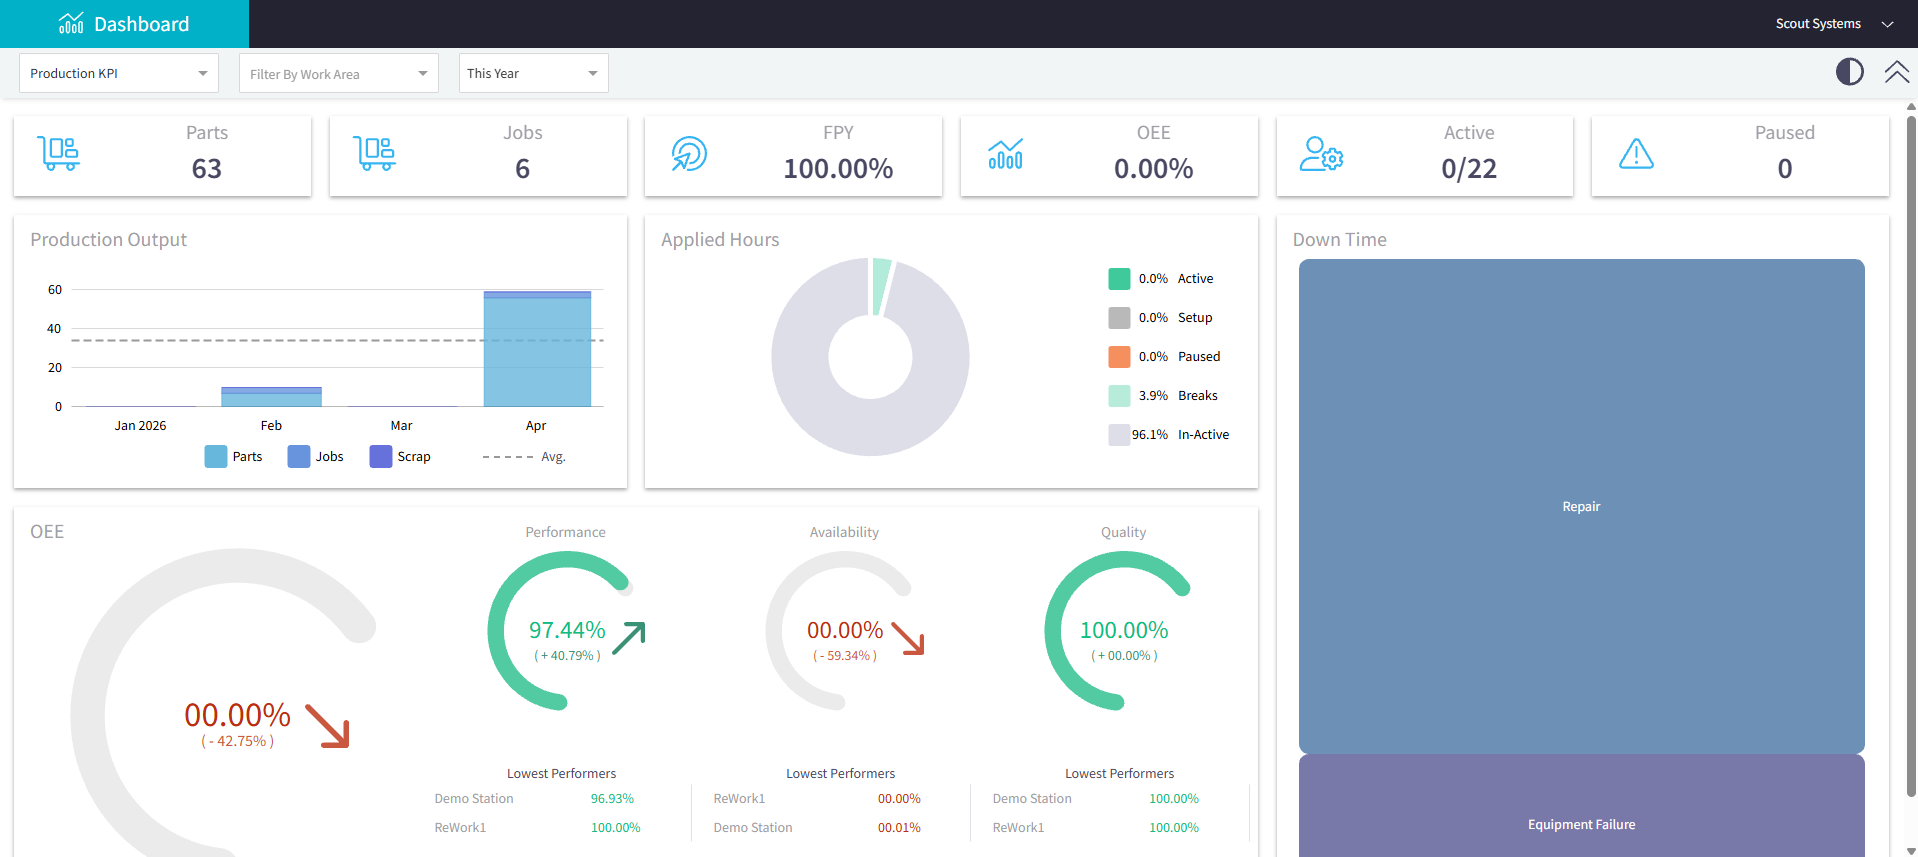Toggle Scrap series in Production Output legend

coord(400,456)
